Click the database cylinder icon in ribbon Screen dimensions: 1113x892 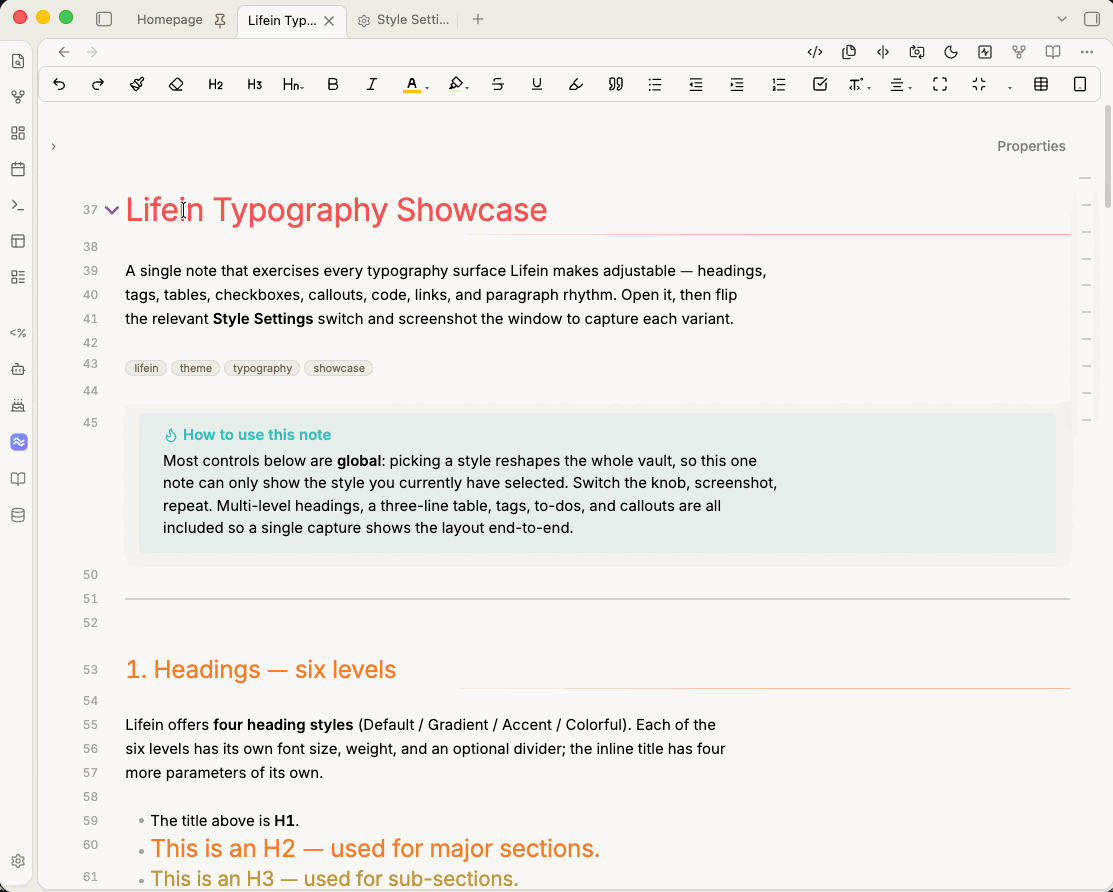(18, 515)
